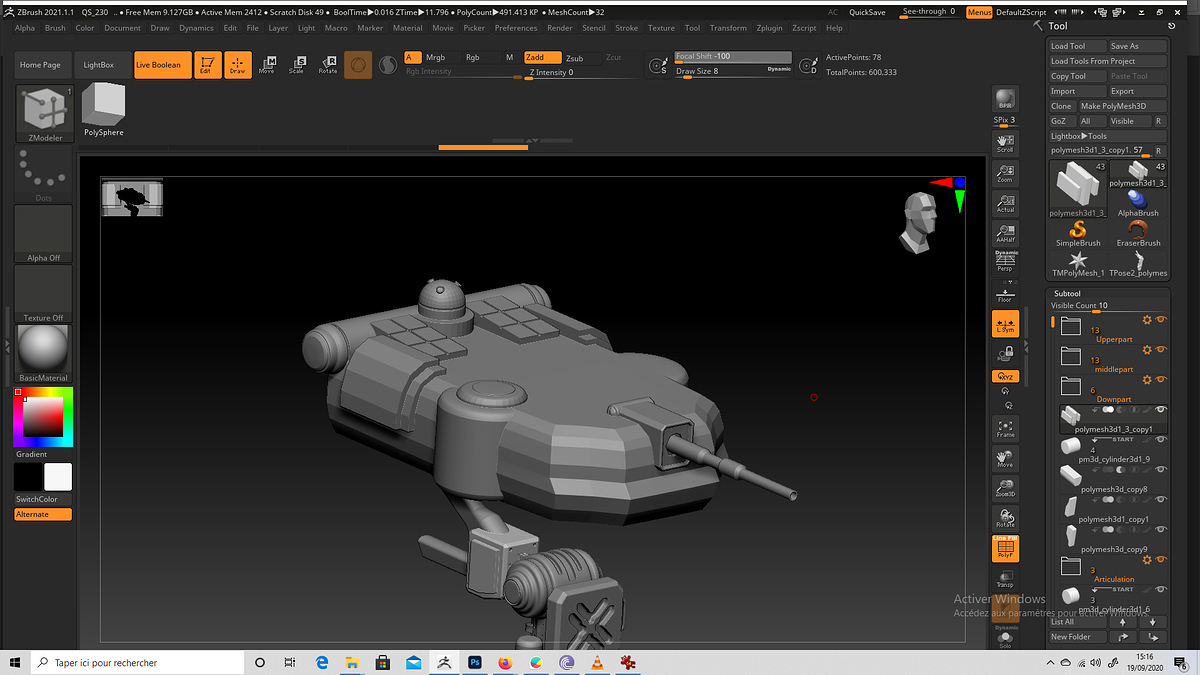Set canvas to Actual size
This screenshot has width=1200, height=675.
[1005, 203]
